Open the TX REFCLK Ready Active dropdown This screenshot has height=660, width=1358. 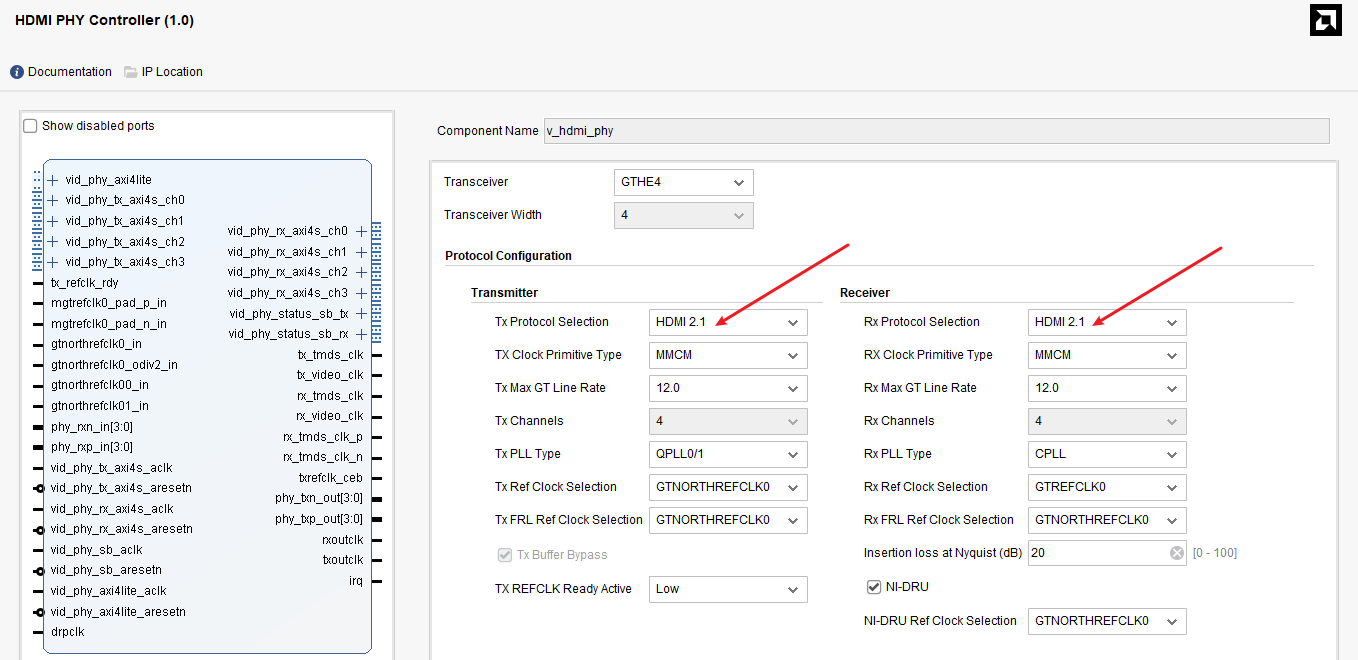pos(728,589)
